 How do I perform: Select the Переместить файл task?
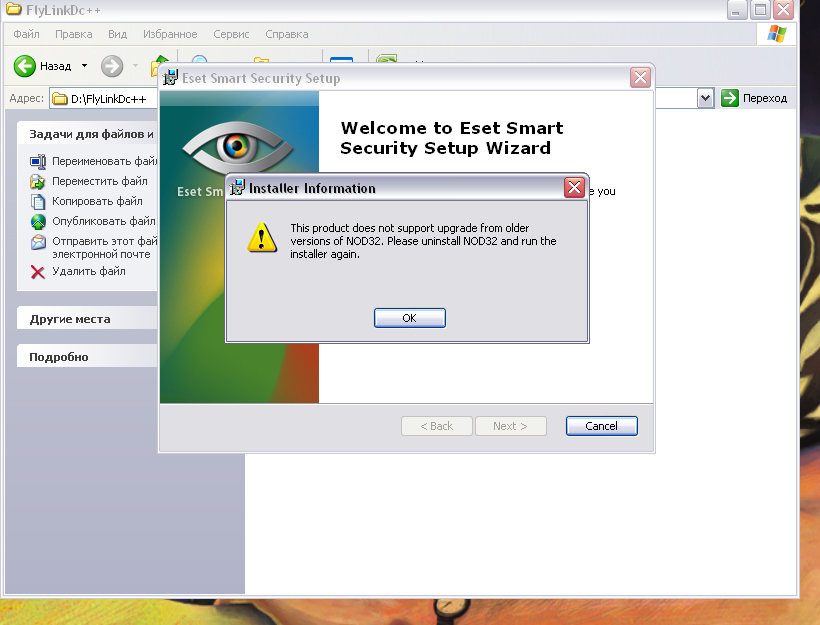pos(99,181)
